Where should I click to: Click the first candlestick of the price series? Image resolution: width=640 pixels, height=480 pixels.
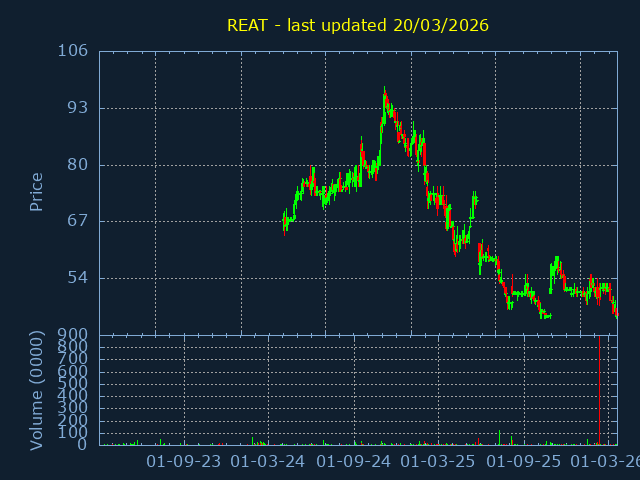click(x=284, y=220)
